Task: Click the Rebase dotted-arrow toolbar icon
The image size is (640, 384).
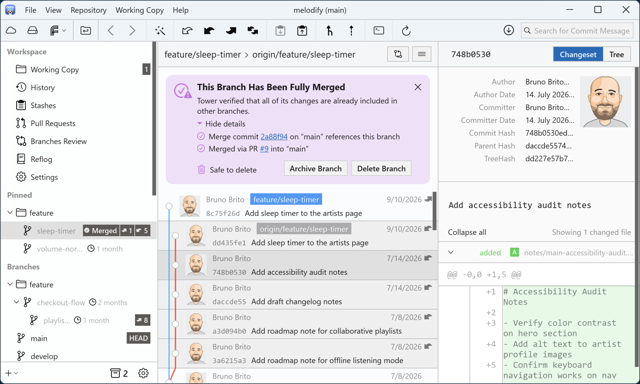Action: [351, 31]
